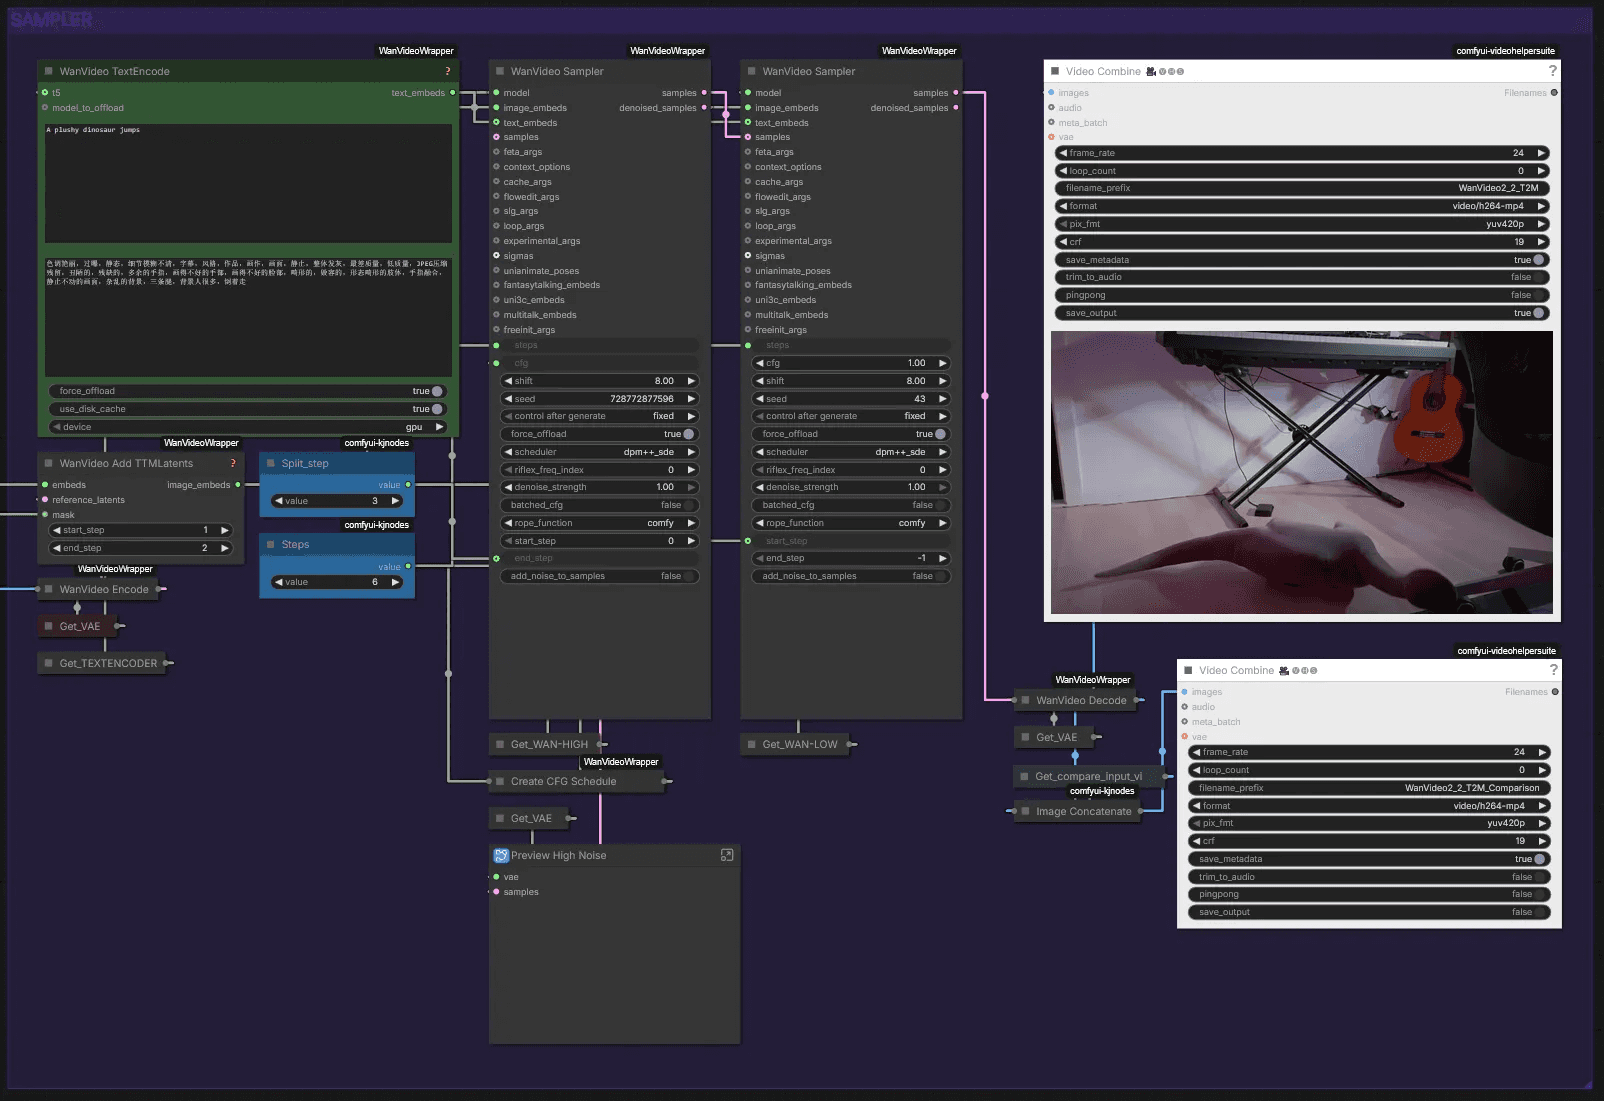
Task: Click the shift 8.00 slider in the seed 43 sampler
Action: (850, 381)
